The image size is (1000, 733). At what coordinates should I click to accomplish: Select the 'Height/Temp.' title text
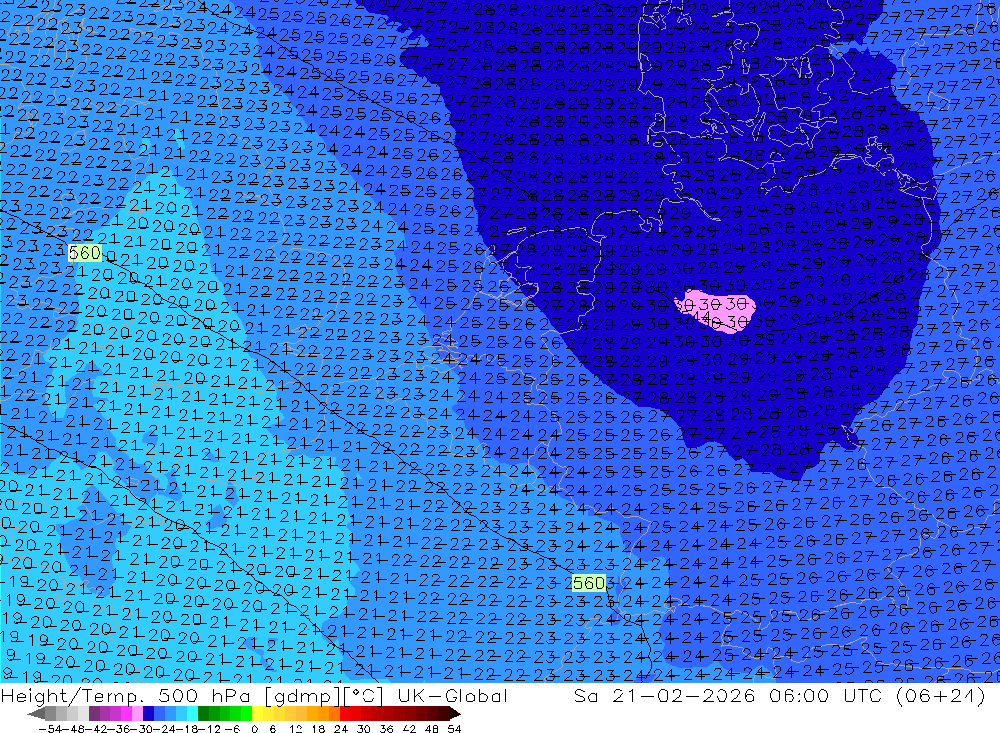pyautogui.click(x=73, y=695)
